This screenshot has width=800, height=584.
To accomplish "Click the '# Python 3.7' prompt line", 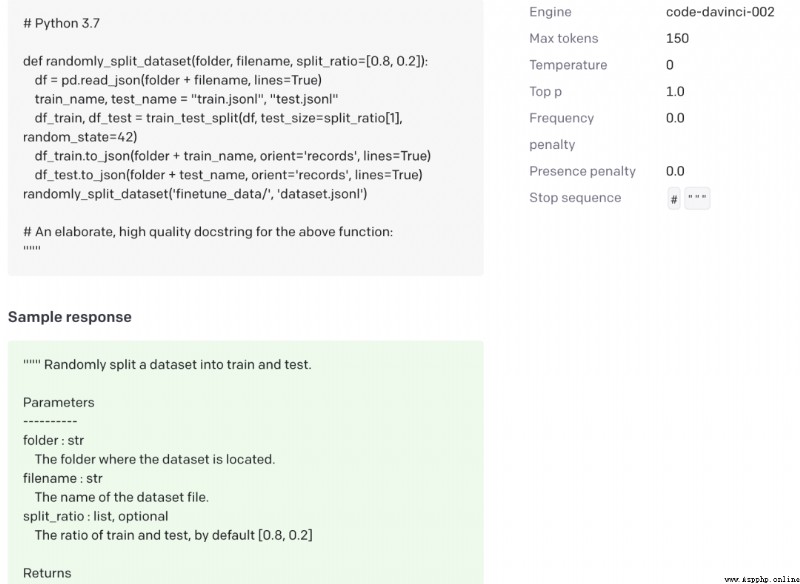I will click(61, 23).
